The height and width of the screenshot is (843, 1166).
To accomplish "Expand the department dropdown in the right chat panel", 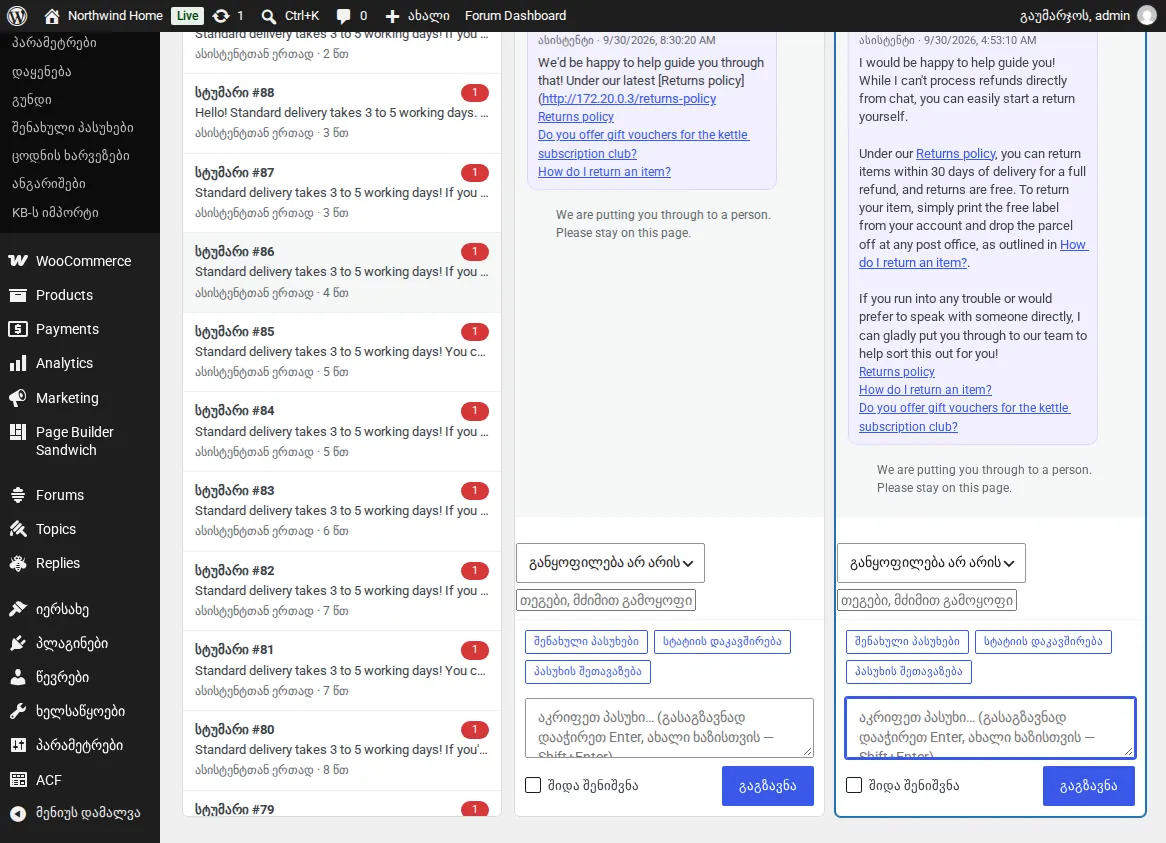I will [x=931, y=563].
